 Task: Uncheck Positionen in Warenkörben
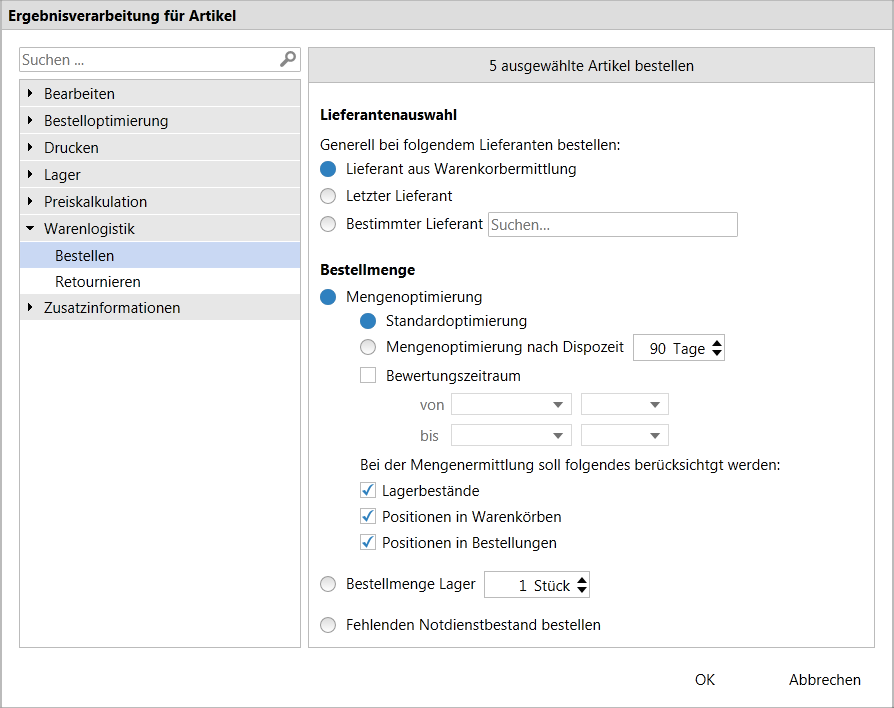click(x=368, y=516)
